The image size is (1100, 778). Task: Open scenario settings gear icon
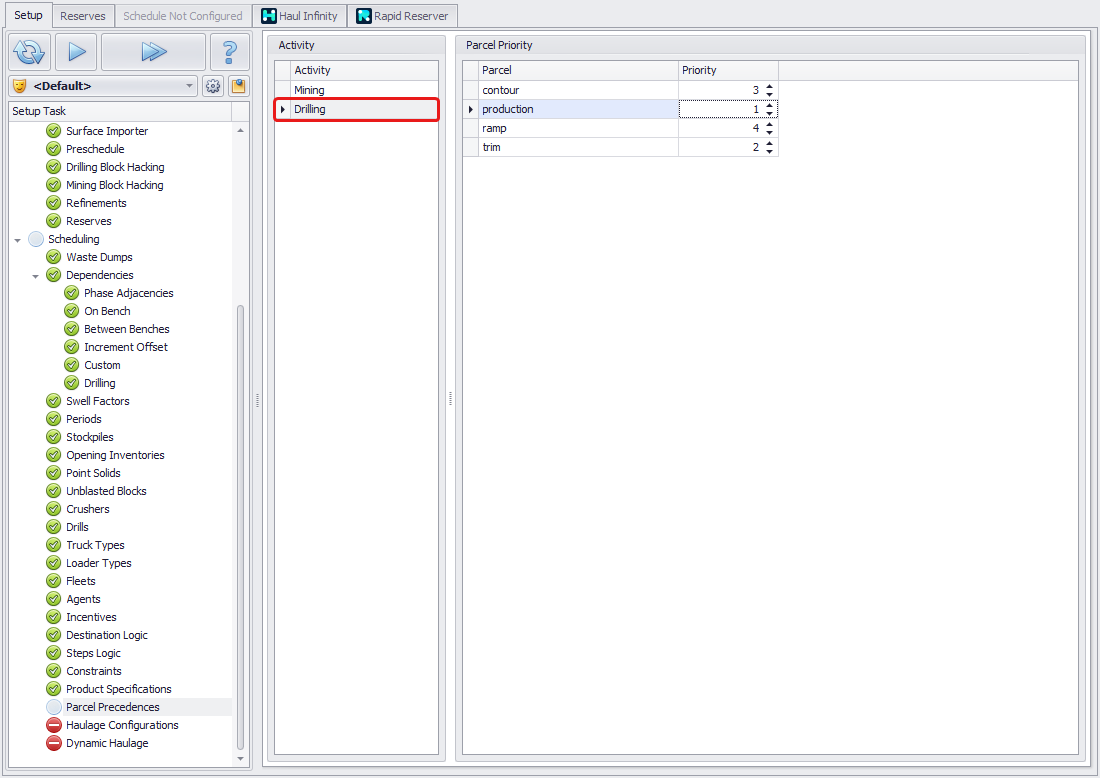click(213, 86)
